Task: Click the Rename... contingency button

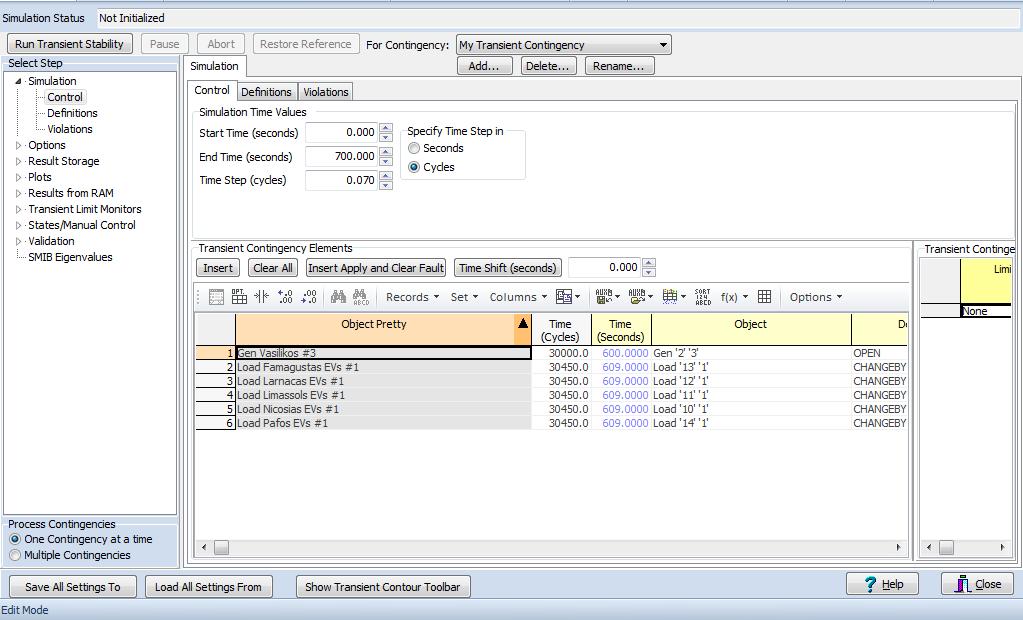Action: pos(618,66)
